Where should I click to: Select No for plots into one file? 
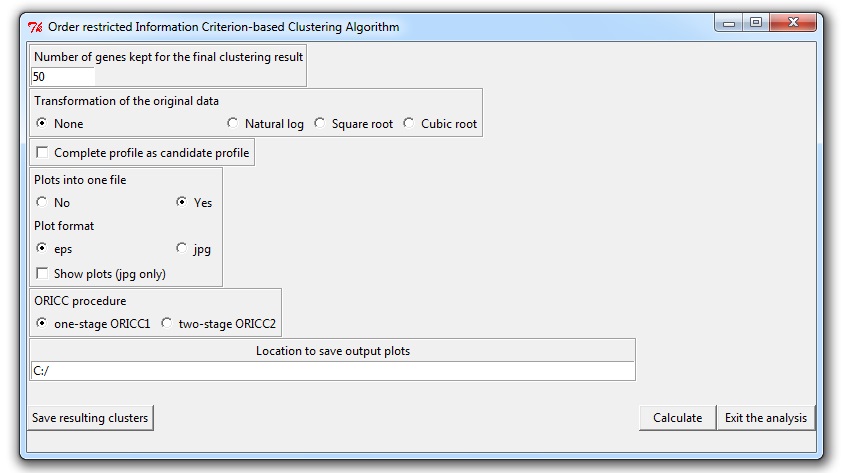[x=42, y=202]
